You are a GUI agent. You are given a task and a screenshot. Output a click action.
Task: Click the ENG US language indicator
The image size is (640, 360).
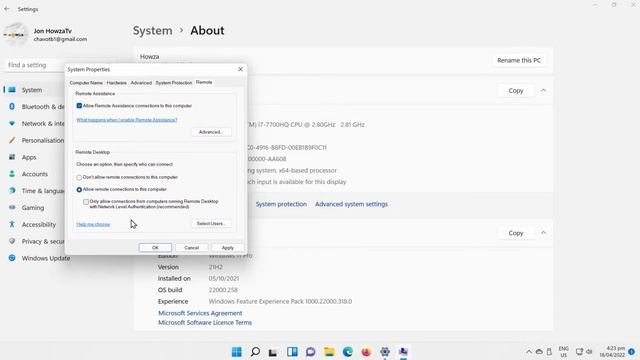click(x=564, y=352)
